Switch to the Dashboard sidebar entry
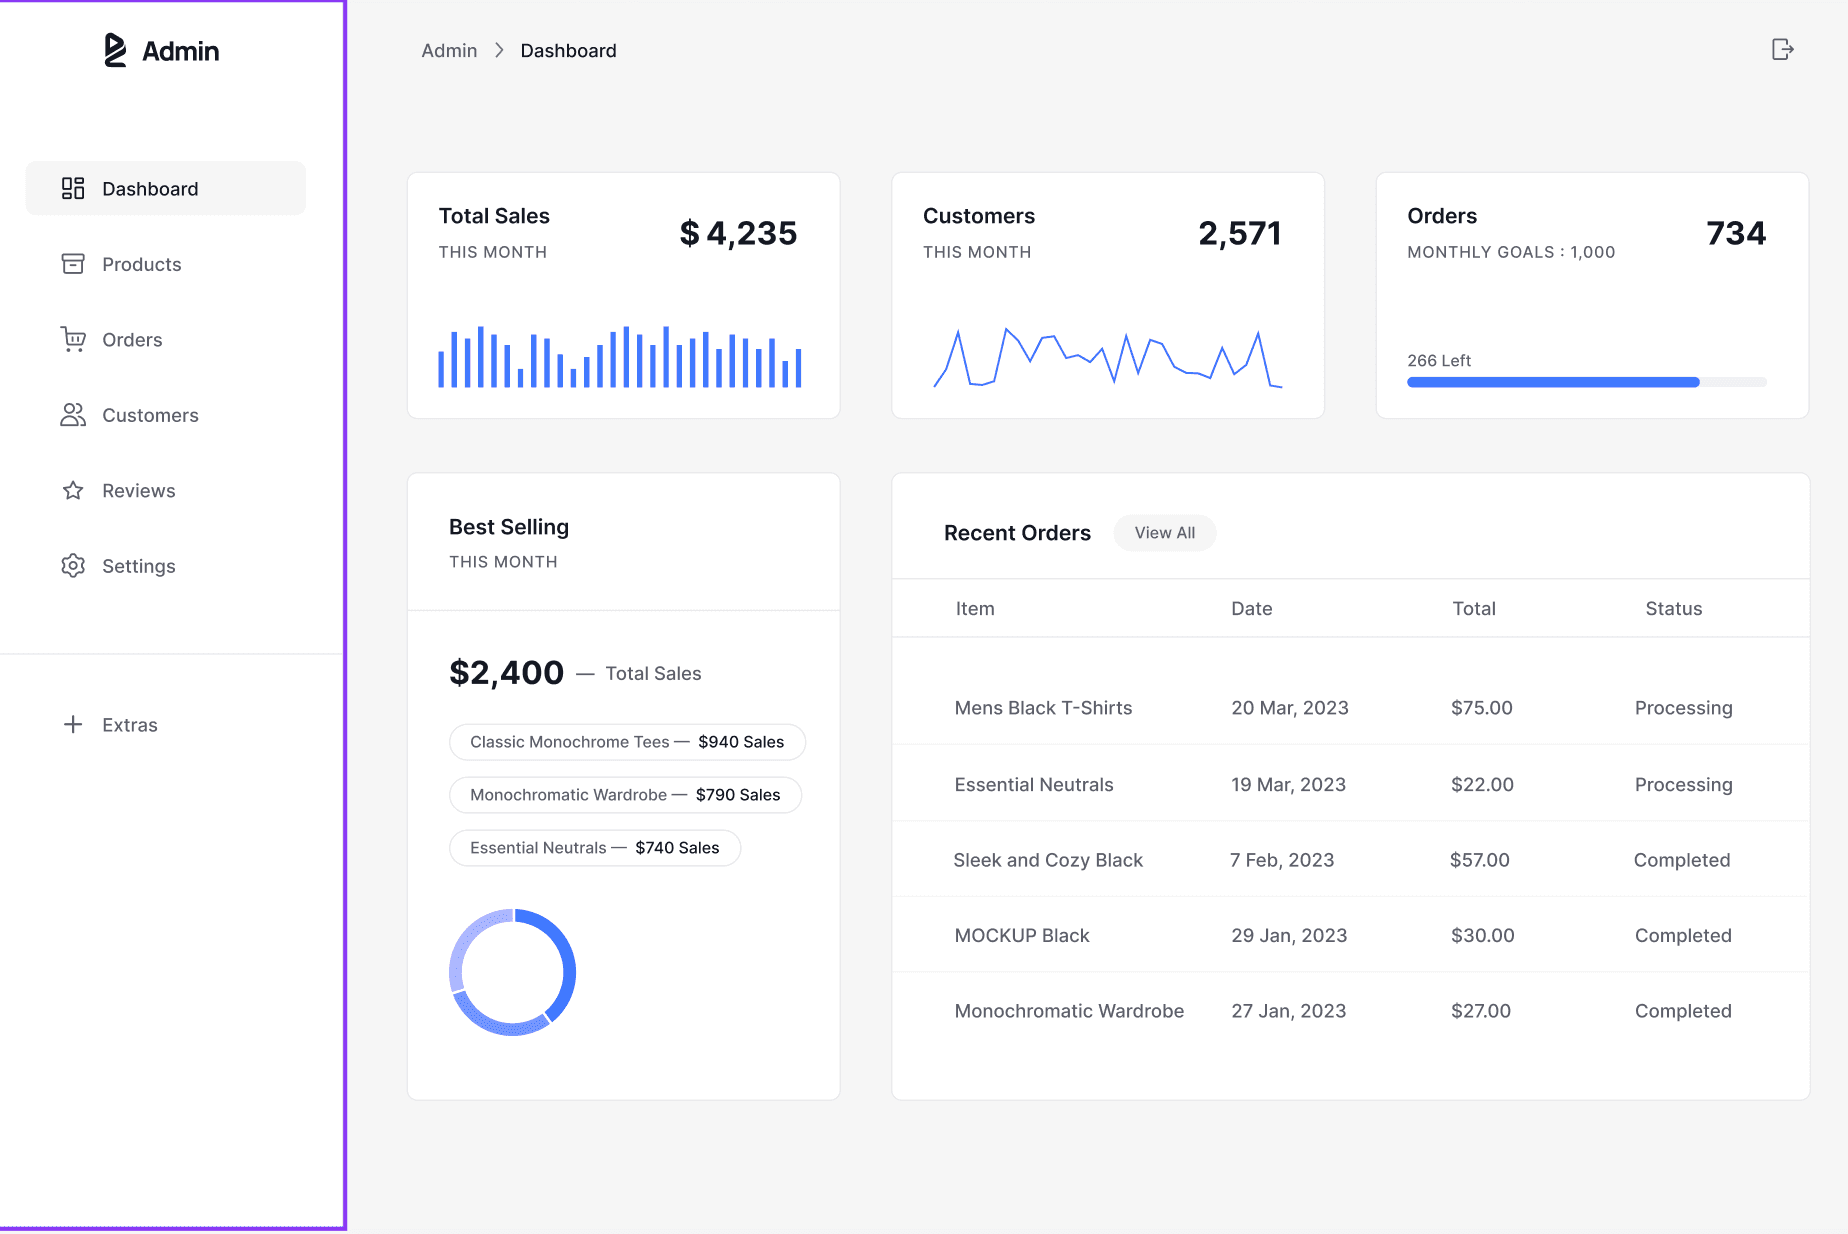Viewport: 1848px width, 1234px height. (x=150, y=188)
